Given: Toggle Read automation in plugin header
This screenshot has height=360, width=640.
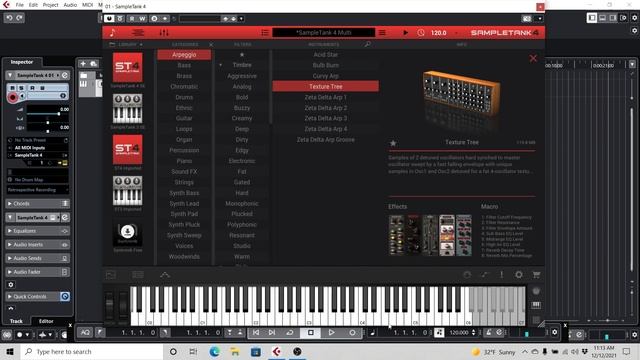Looking at the screenshot, I should 132,18.
